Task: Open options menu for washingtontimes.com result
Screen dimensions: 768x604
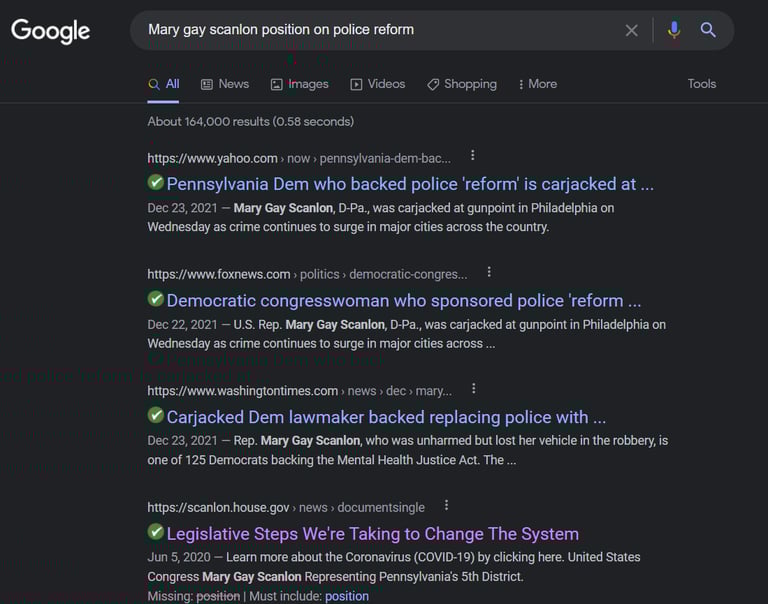Action: 473,388
